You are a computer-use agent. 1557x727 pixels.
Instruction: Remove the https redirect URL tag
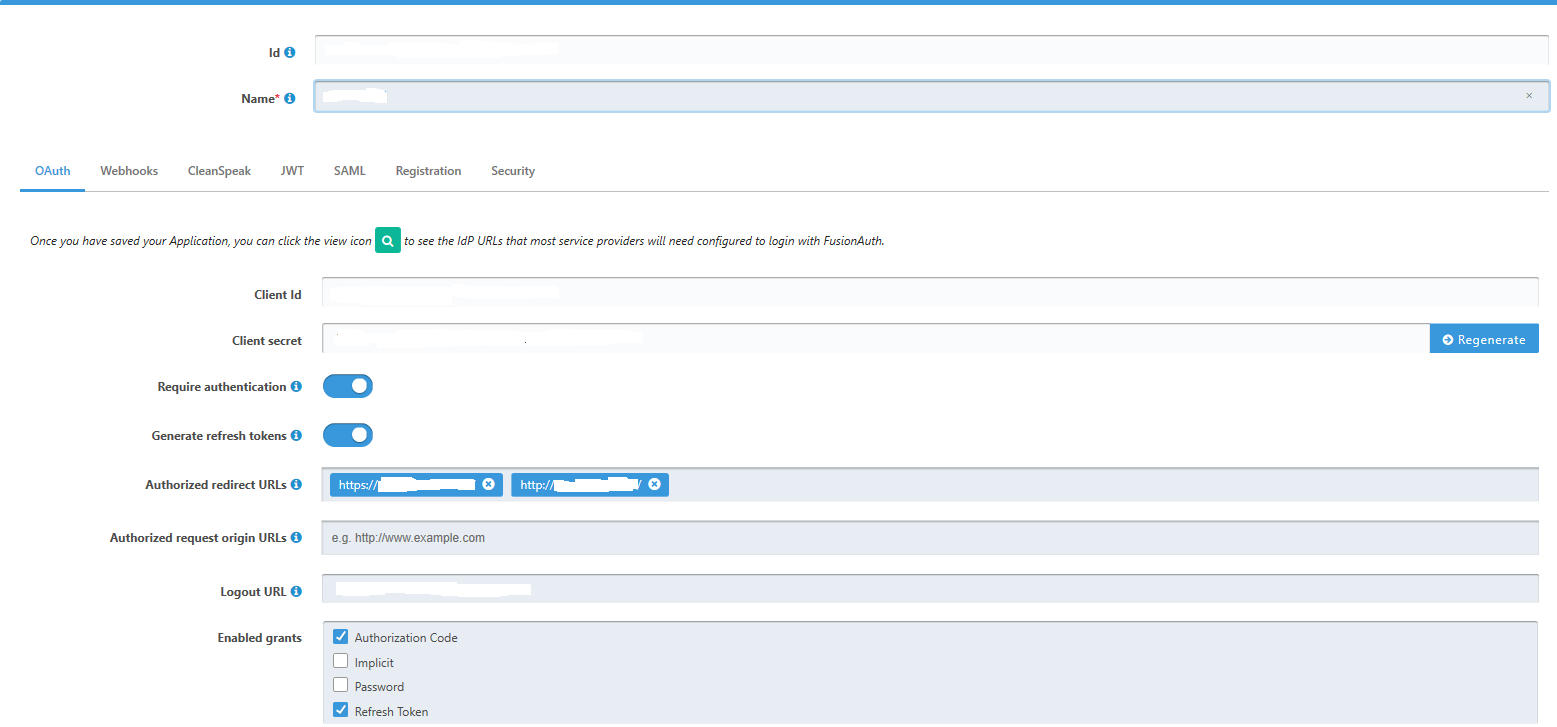[489, 484]
